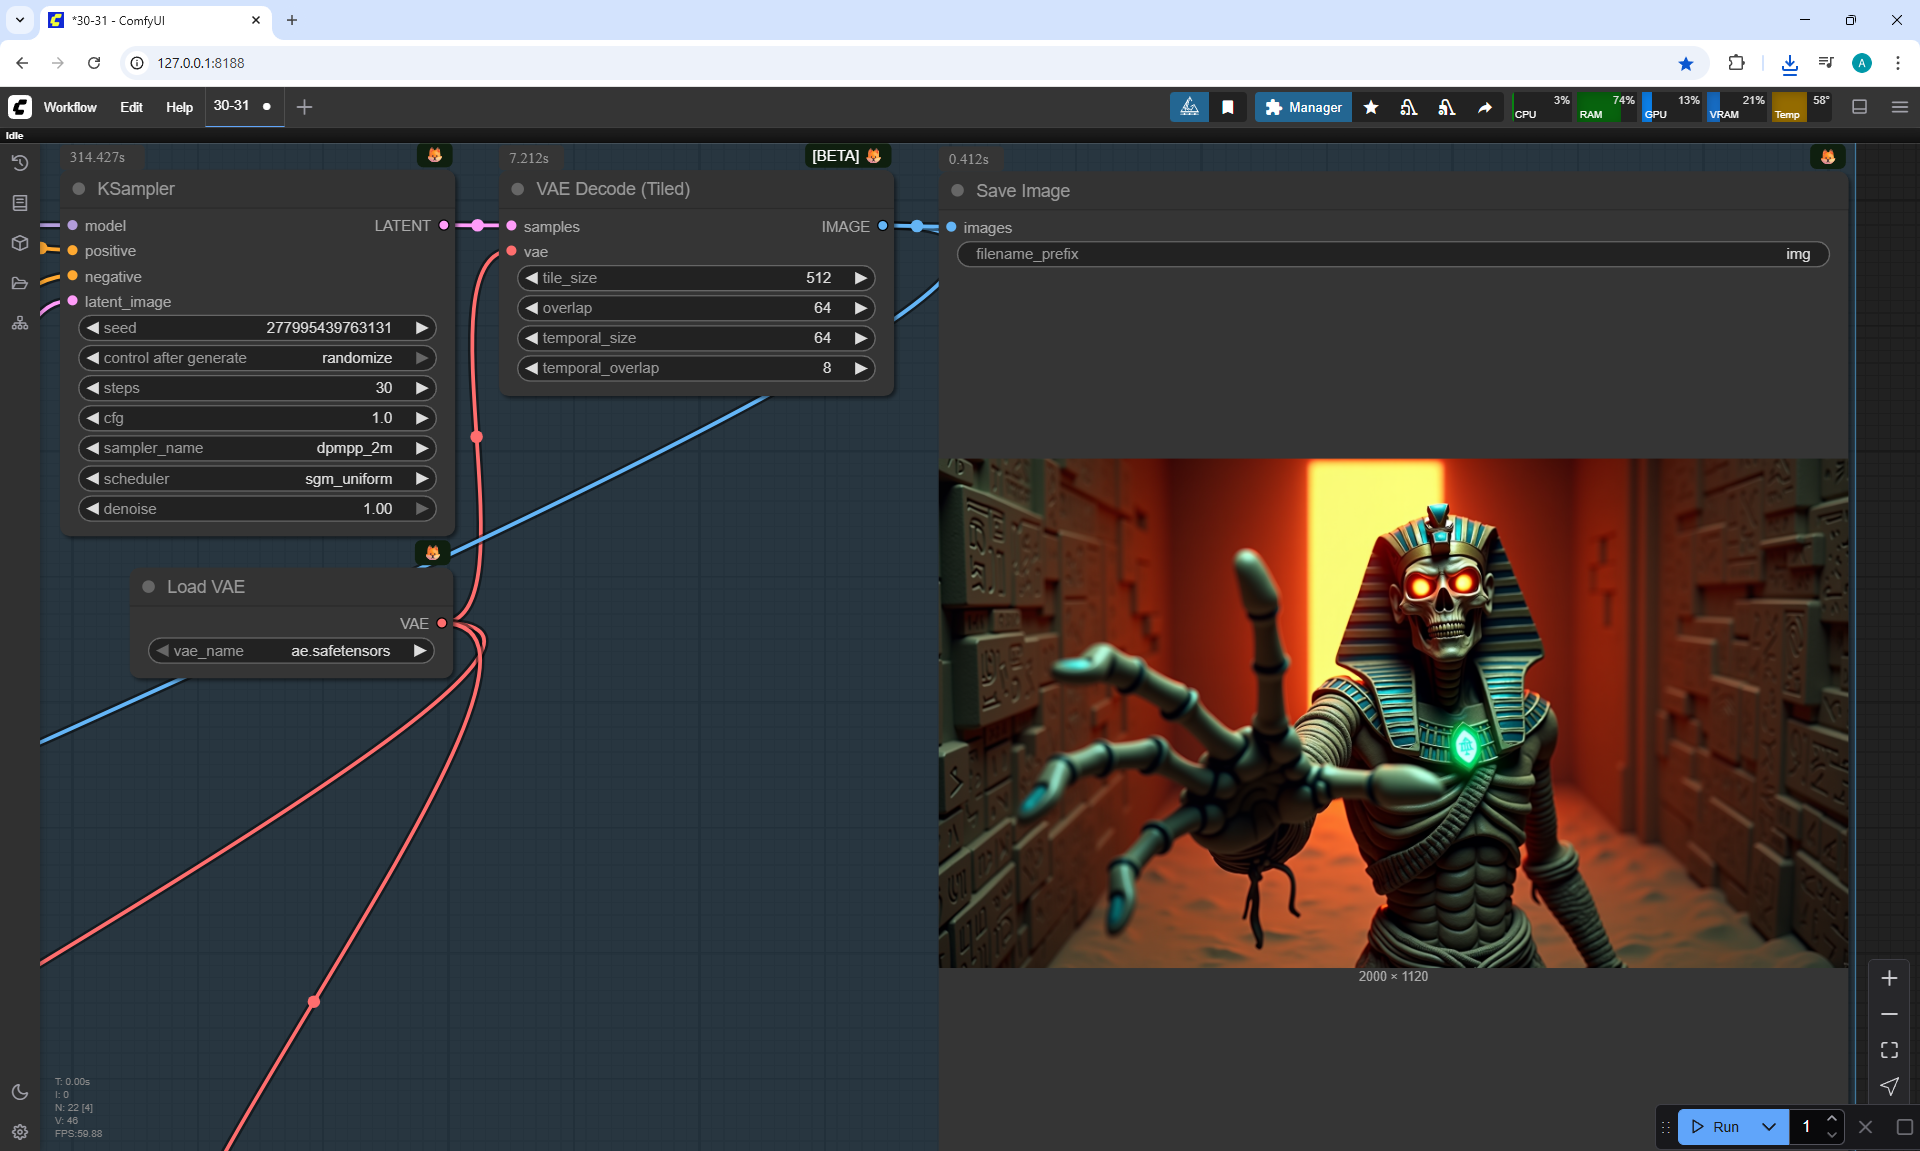Image resolution: width=1920 pixels, height=1151 pixels.
Task: Click the share arrow icon in toolbar
Action: click(x=1485, y=107)
